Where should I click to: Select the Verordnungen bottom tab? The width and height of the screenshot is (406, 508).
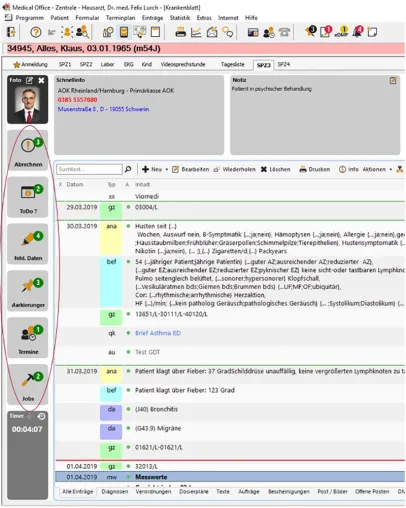(x=153, y=492)
